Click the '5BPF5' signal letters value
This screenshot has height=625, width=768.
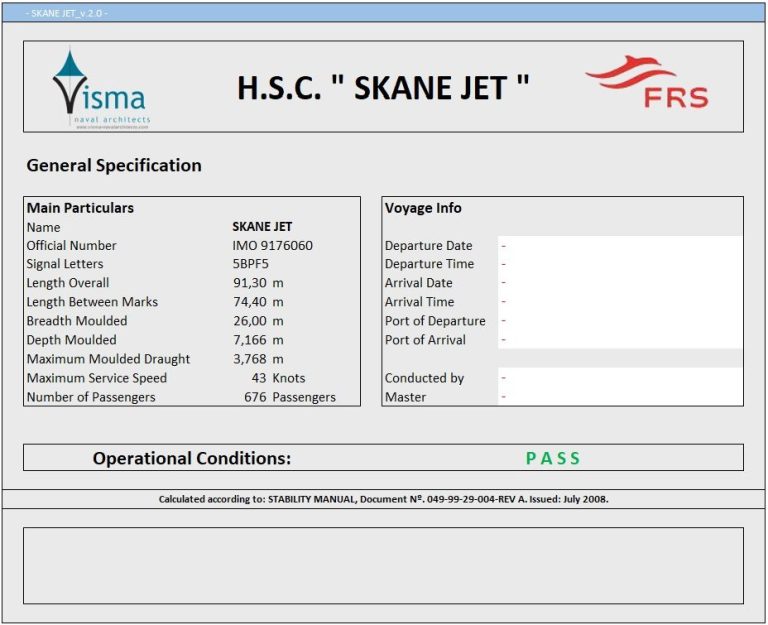[251, 264]
